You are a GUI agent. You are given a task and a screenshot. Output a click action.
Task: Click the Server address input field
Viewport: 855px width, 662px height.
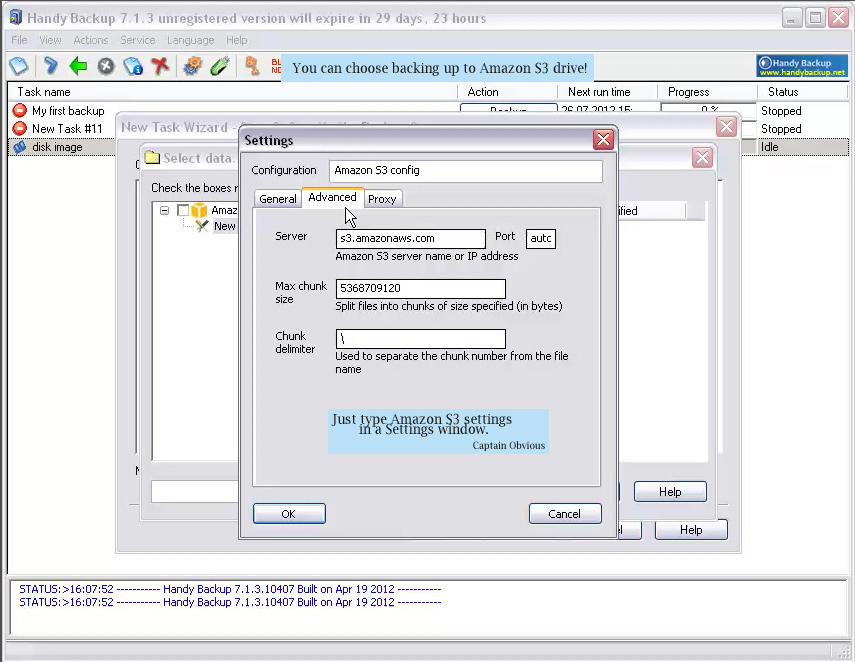pyautogui.click(x=410, y=239)
